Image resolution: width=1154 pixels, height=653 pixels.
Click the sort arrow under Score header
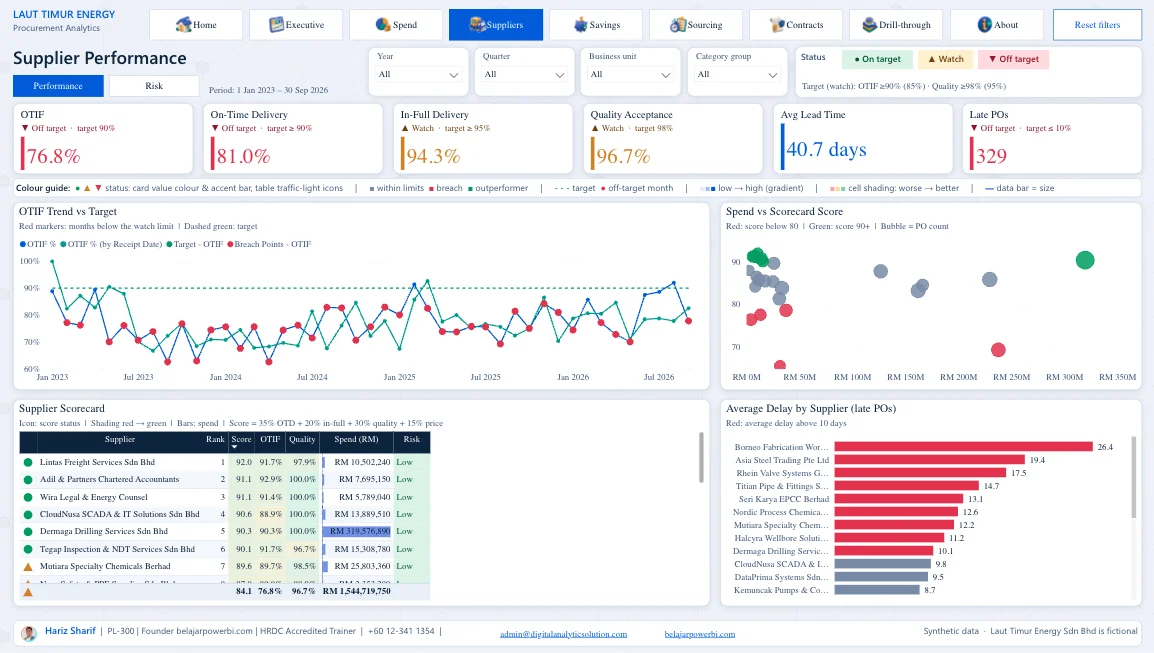235,448
